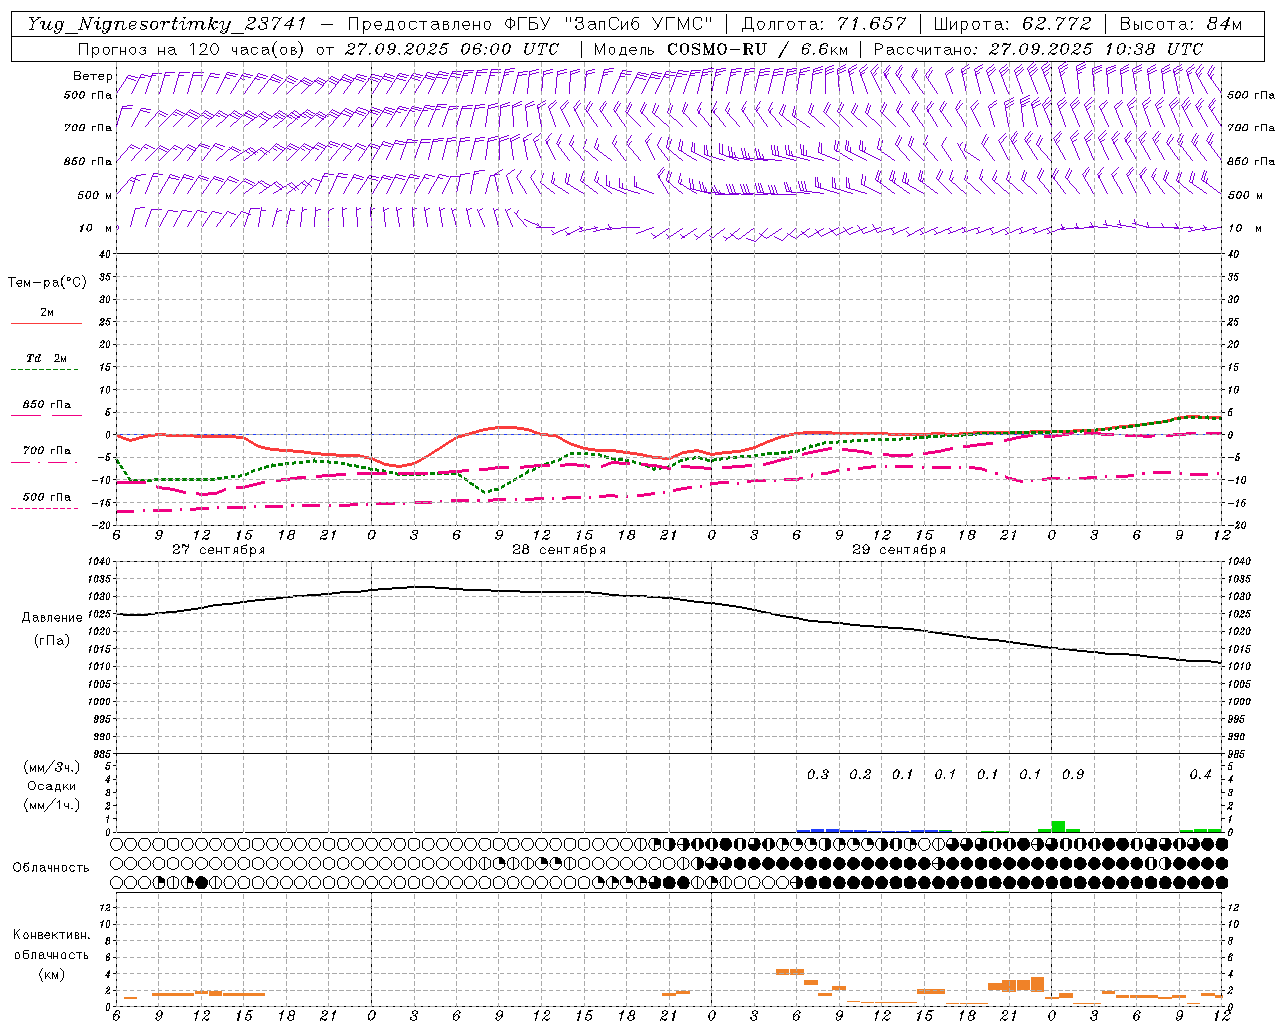Toggle the 850 гПа temperature legend entry
The image size is (1280, 1024).
46,405
